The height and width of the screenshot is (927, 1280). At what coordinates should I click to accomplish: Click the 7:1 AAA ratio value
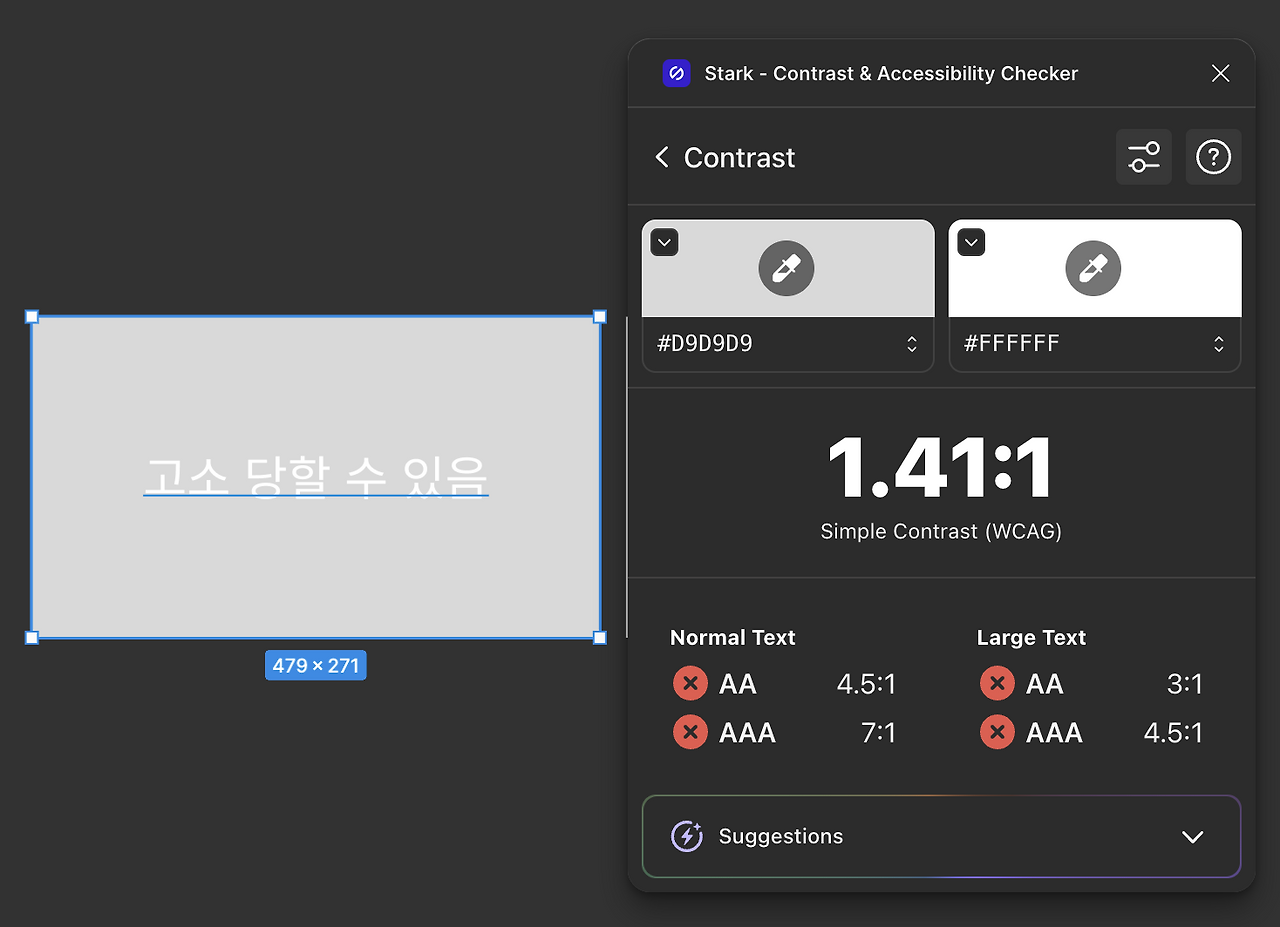click(879, 733)
